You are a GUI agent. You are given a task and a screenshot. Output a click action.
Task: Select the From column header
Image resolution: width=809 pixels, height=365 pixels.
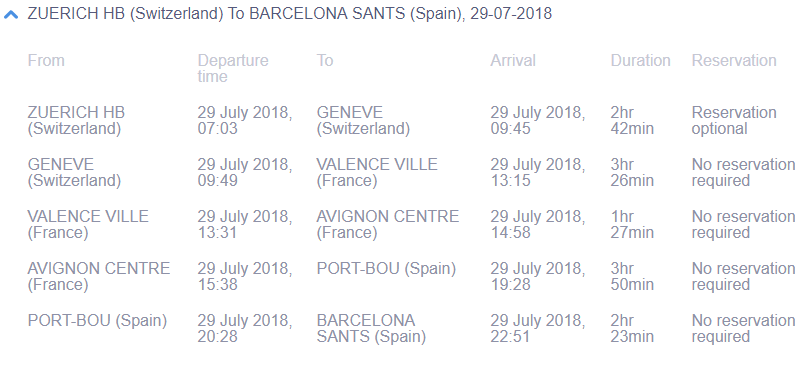[x=46, y=60]
